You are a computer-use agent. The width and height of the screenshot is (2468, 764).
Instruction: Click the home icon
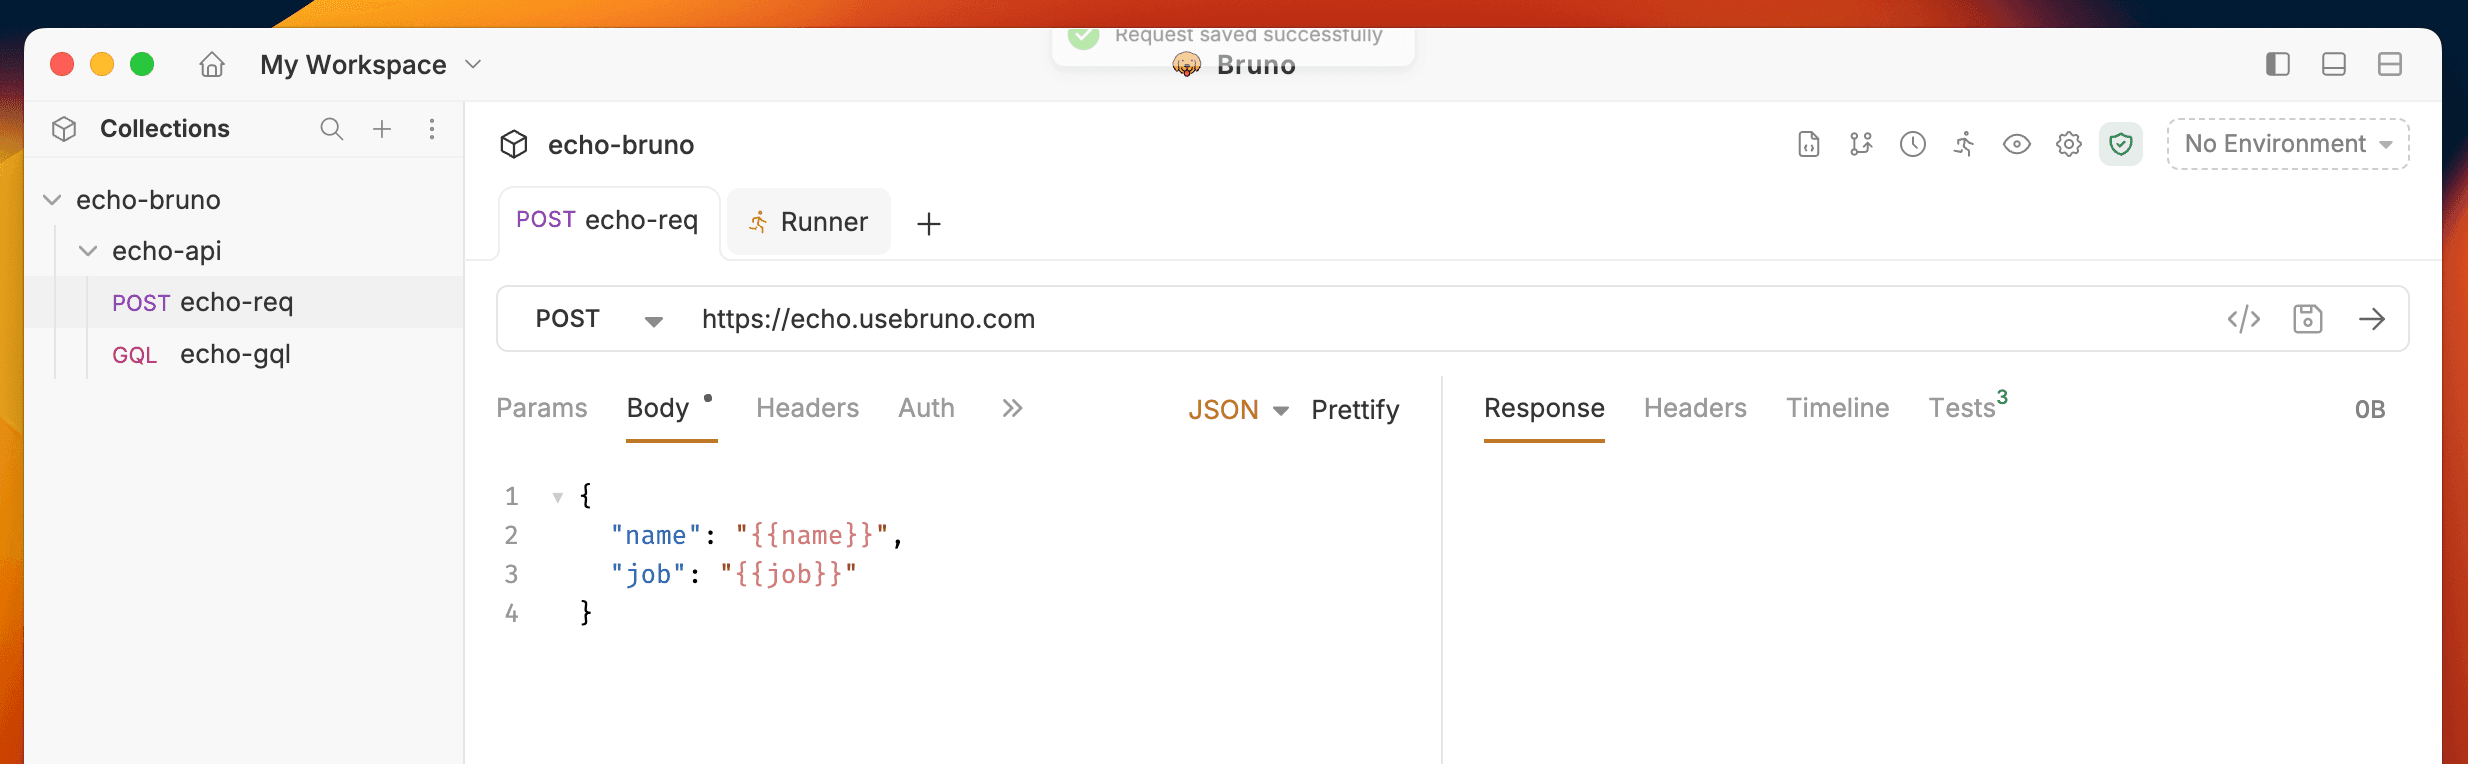point(212,65)
